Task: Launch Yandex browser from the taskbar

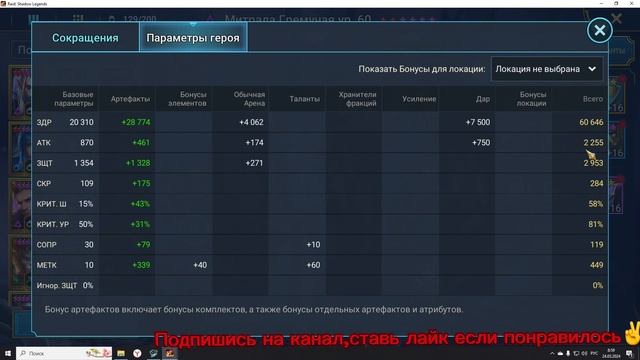Action: pyautogui.click(x=137, y=353)
